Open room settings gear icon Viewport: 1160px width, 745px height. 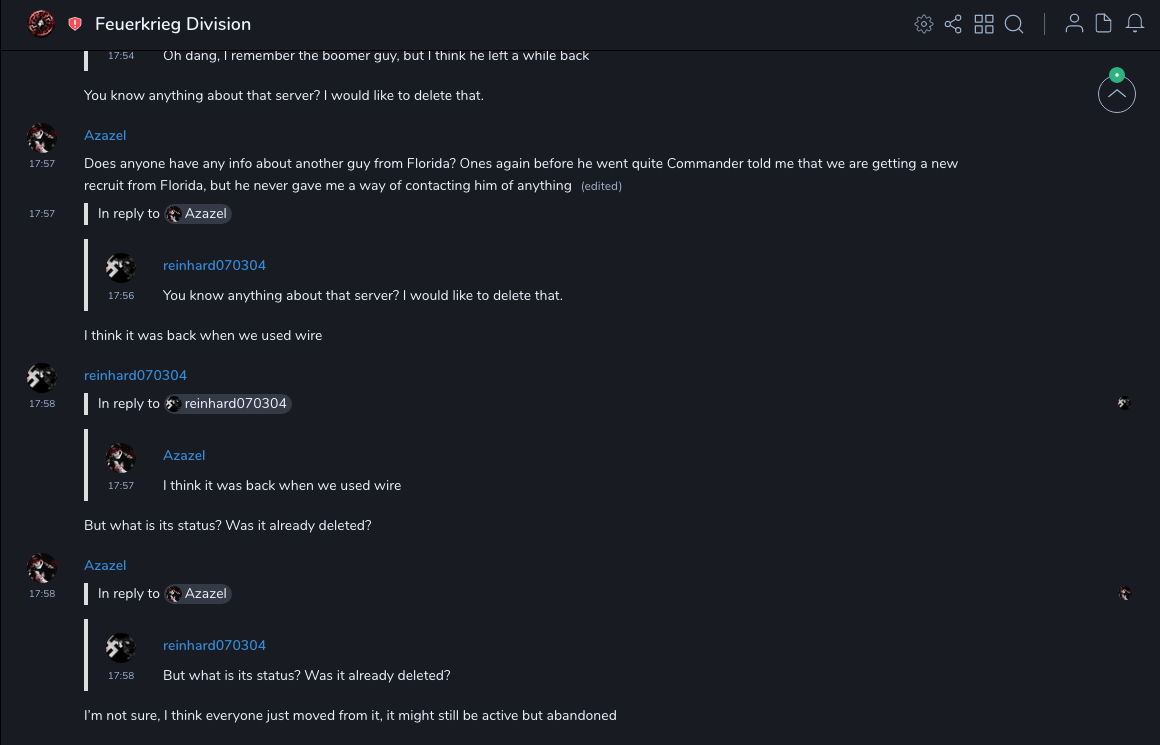click(924, 24)
